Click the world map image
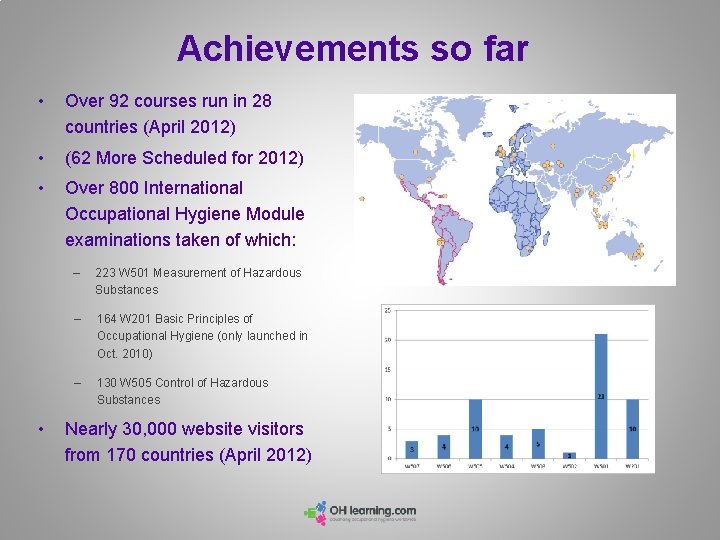Image resolution: width=720 pixels, height=540 pixels. [x=515, y=190]
